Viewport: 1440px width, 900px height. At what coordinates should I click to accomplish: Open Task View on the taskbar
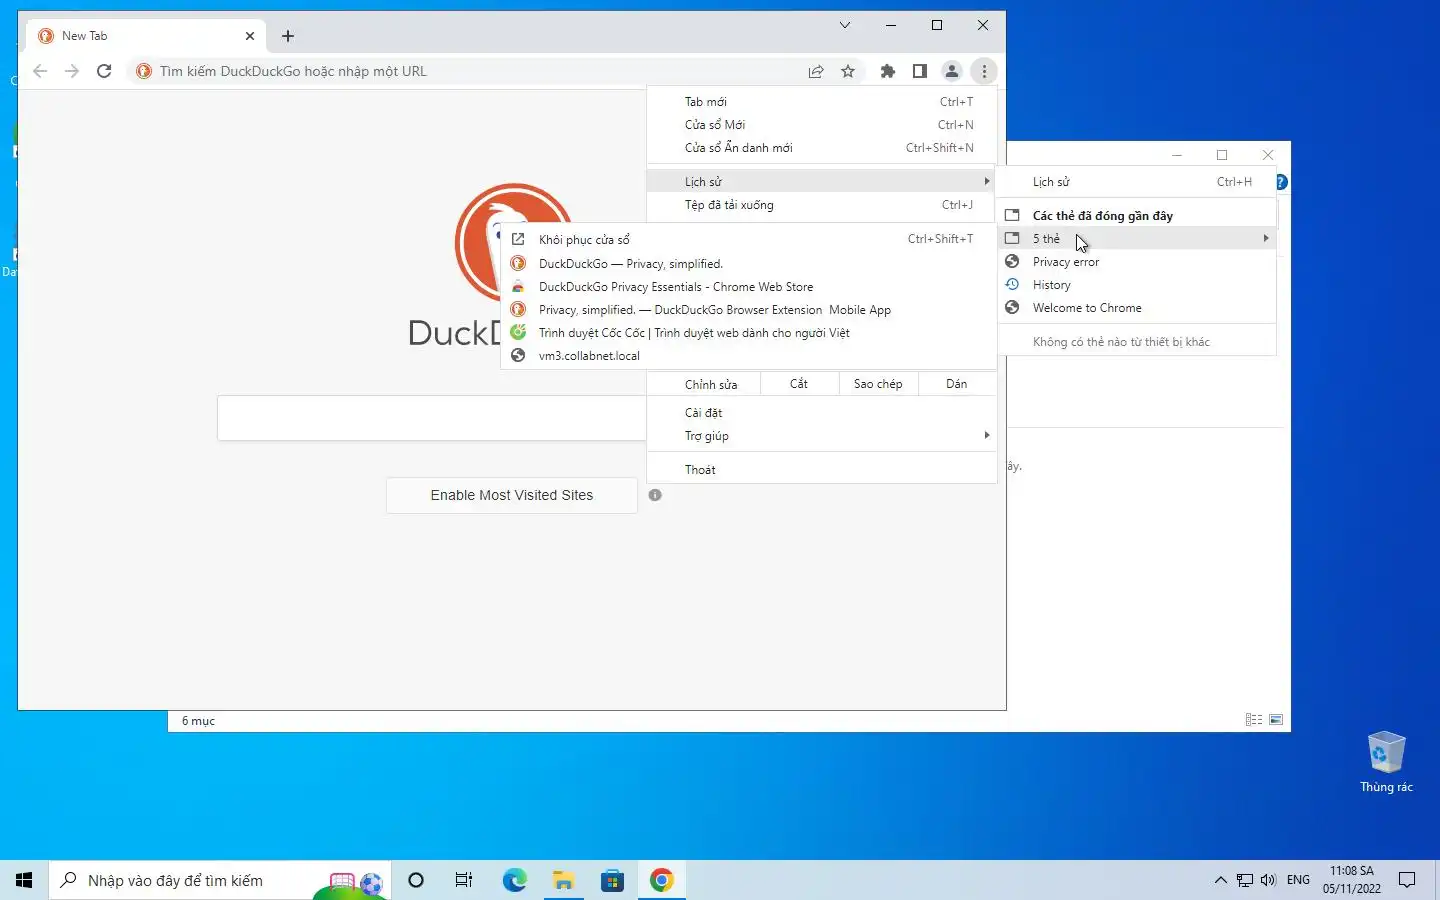pos(464,880)
